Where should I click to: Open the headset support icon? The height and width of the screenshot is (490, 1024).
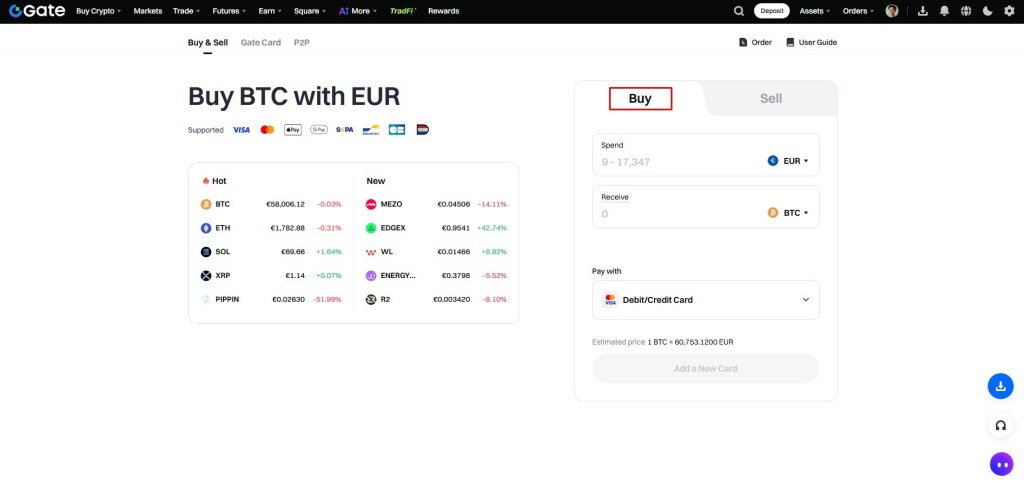pos(1000,425)
